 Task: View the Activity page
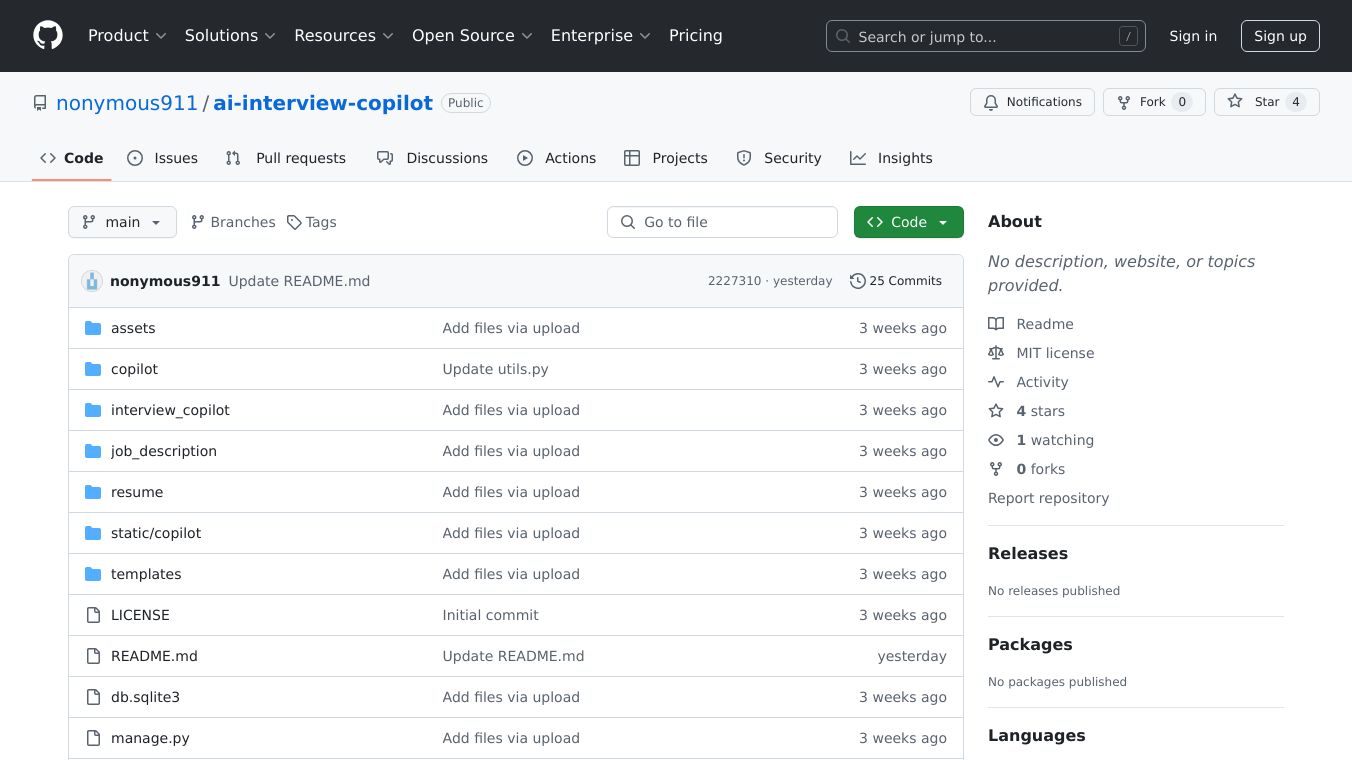click(1041, 382)
